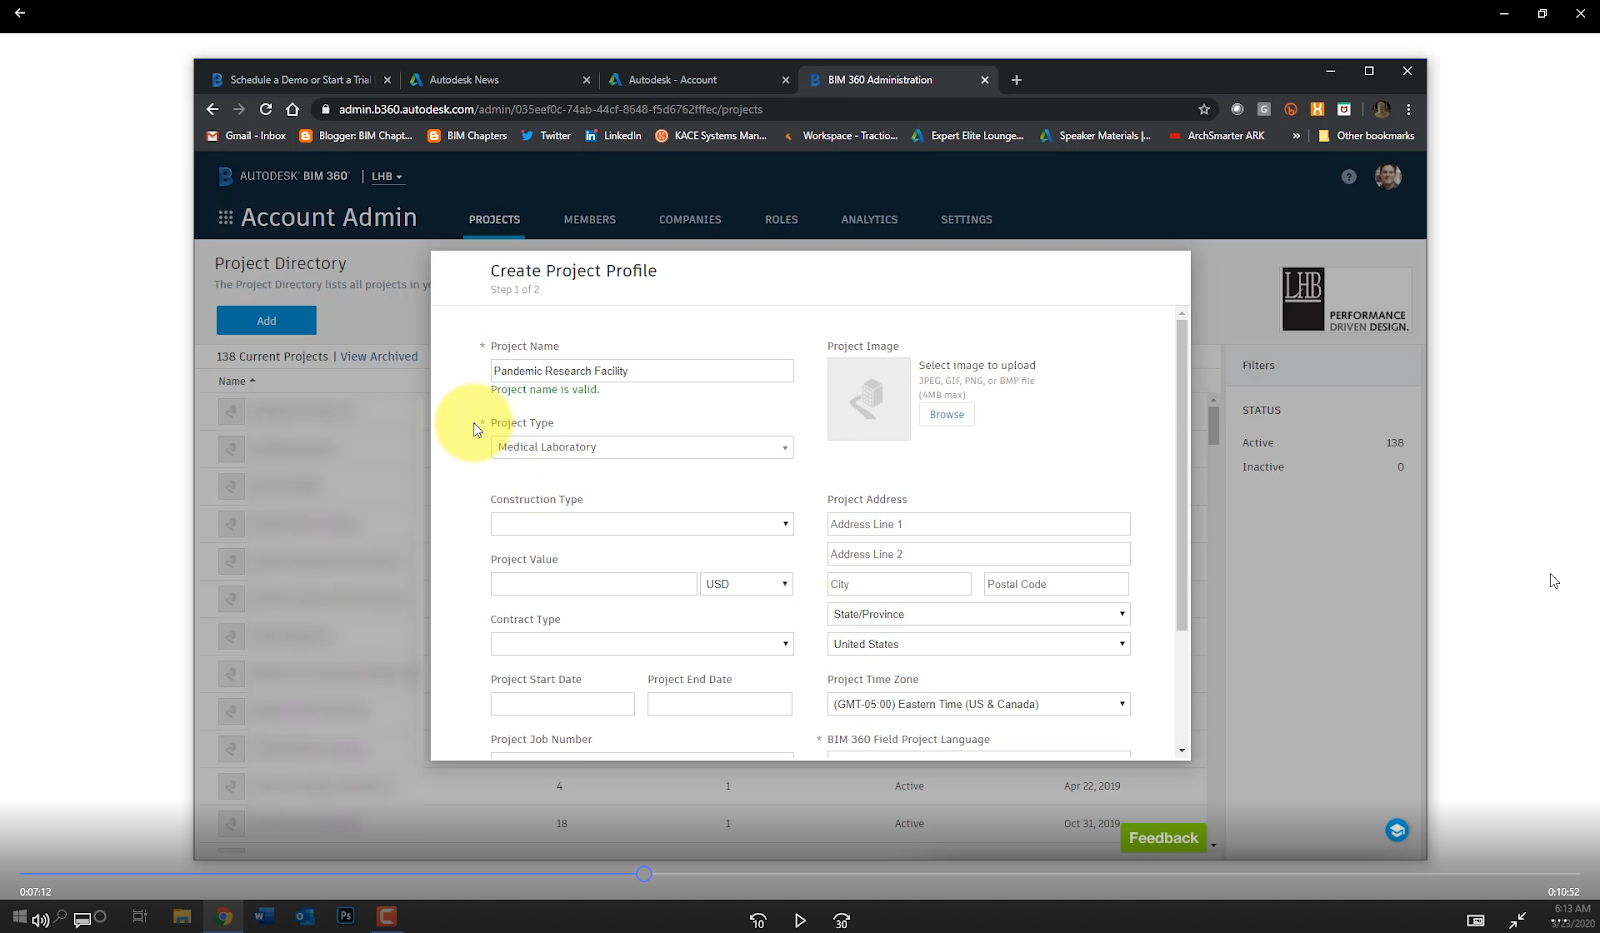Expand the Contract Type dropdown
Image resolution: width=1600 pixels, height=933 pixels.
pyautogui.click(x=642, y=644)
